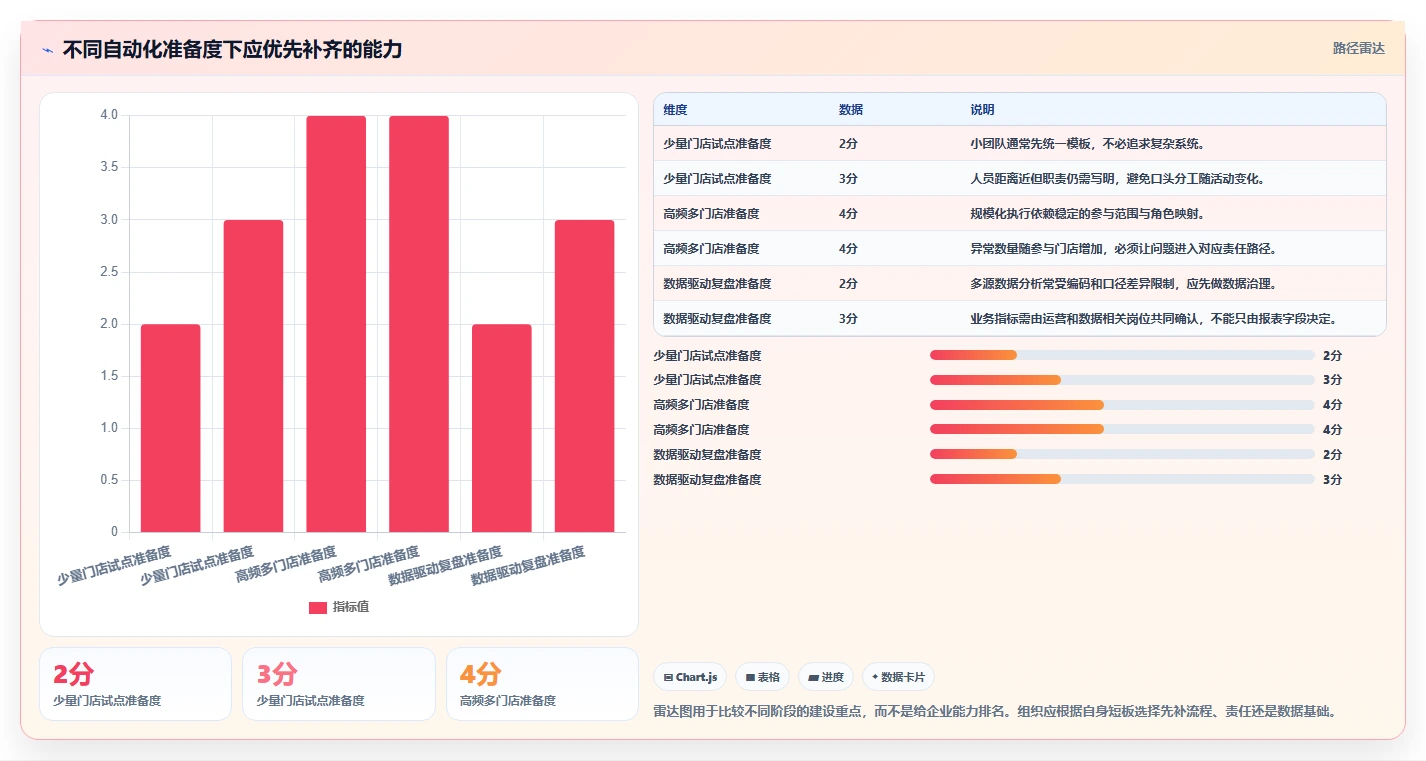
Task: Click 数据驱动复盘准备度 chart bar with value 2
Action: [502, 428]
